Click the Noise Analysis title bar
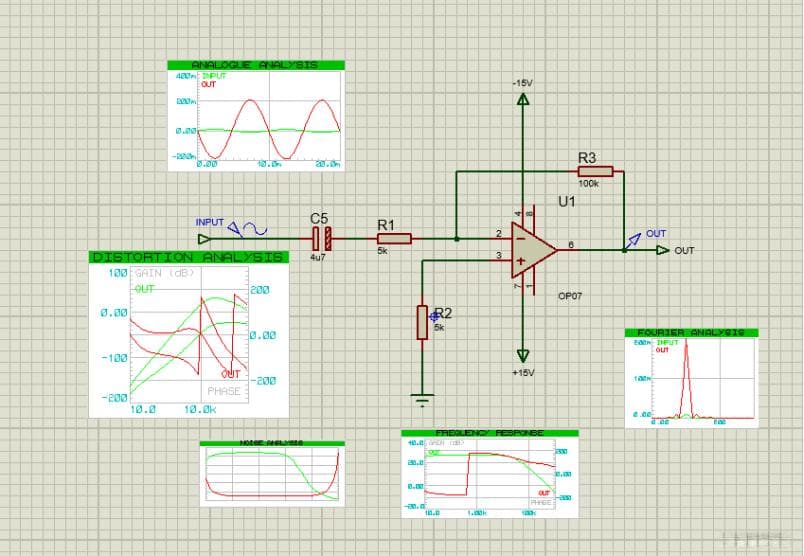 (x=272, y=443)
